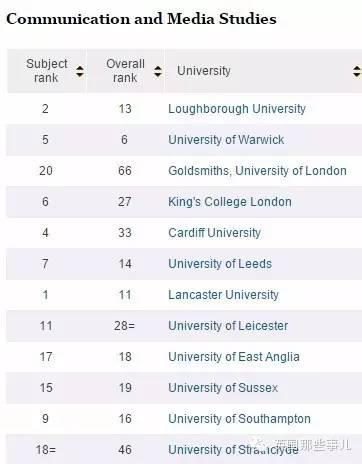Screen dimensions: 362x464
Task: Sort table by Subject rank arrows
Action: [79, 71]
